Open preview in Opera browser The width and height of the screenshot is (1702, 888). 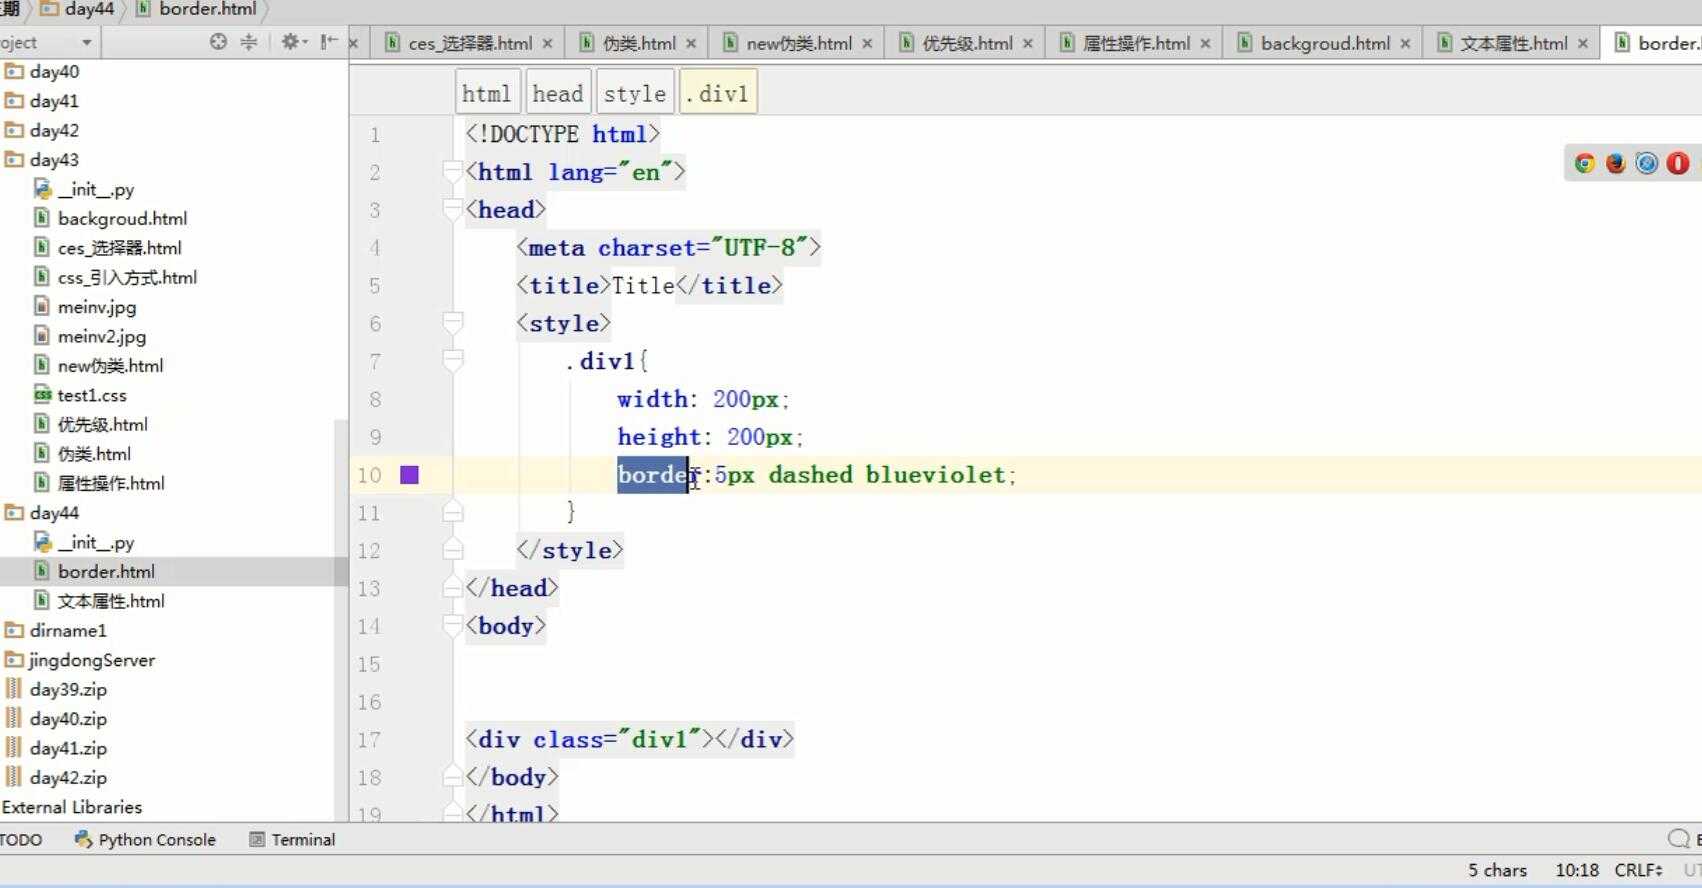[x=1677, y=163]
